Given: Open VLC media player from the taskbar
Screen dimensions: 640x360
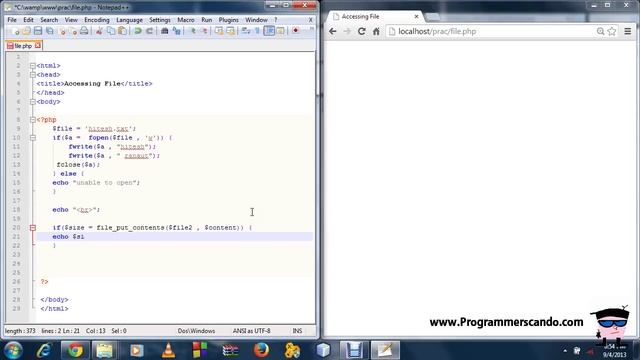Looking at the screenshot, I should [x=168, y=350].
